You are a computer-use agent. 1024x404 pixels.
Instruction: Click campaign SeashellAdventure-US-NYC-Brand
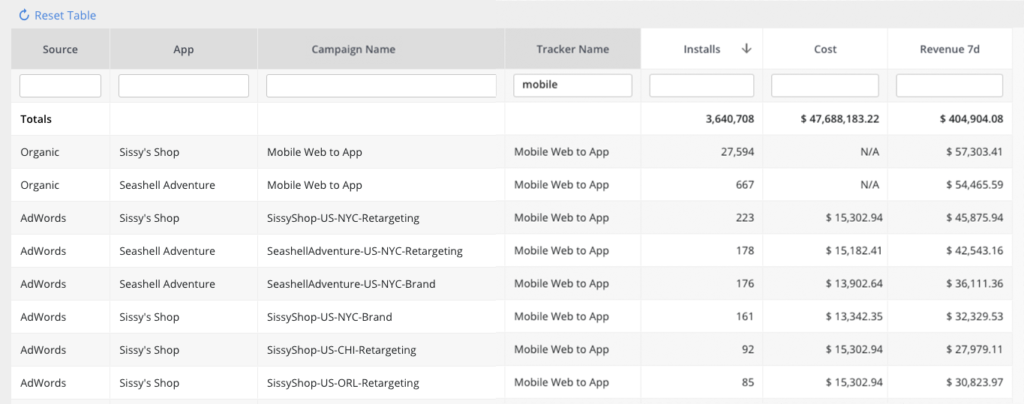pyautogui.click(x=351, y=284)
